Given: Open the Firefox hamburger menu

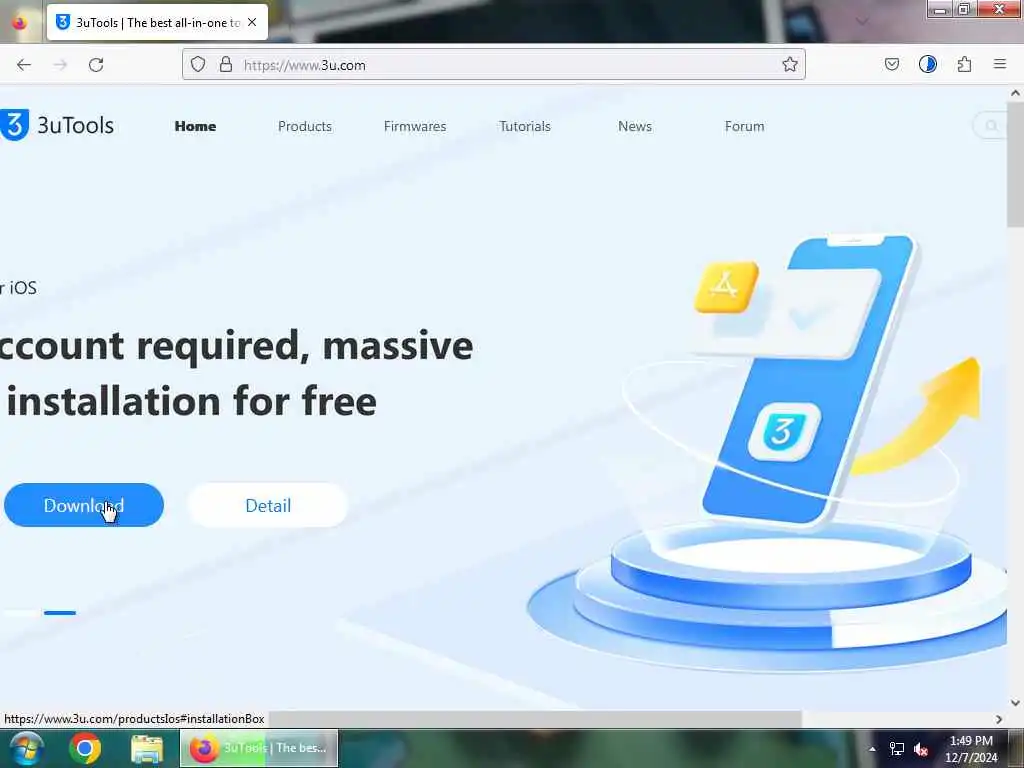Looking at the screenshot, I should [1000, 64].
